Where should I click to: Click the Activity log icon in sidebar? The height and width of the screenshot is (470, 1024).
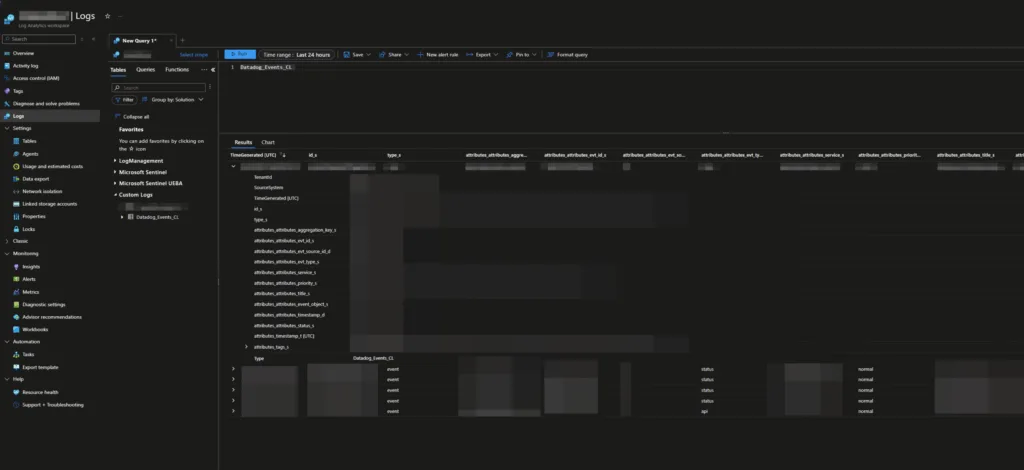[7, 66]
